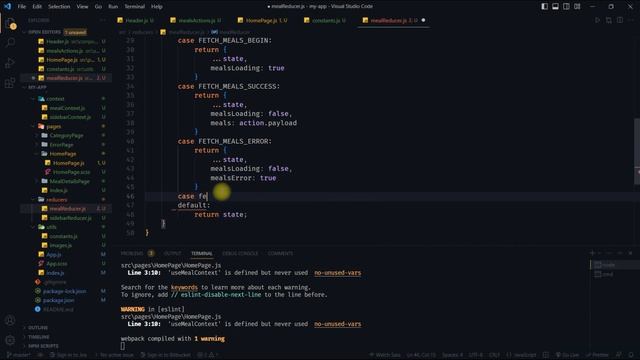Collapse the pages folder
640x360 pixels.
(53, 127)
